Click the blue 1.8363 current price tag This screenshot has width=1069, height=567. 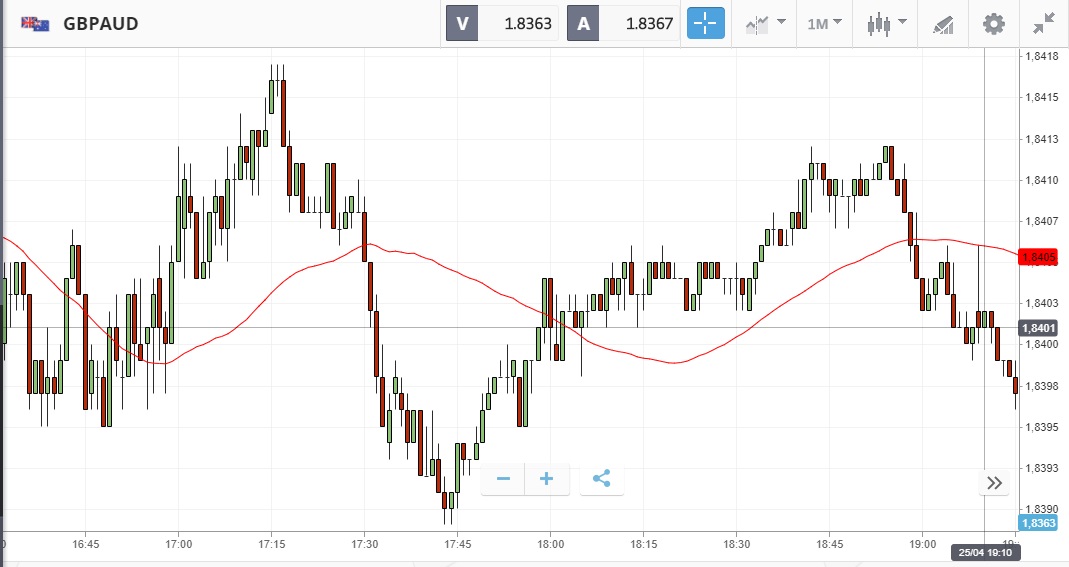pos(1038,523)
